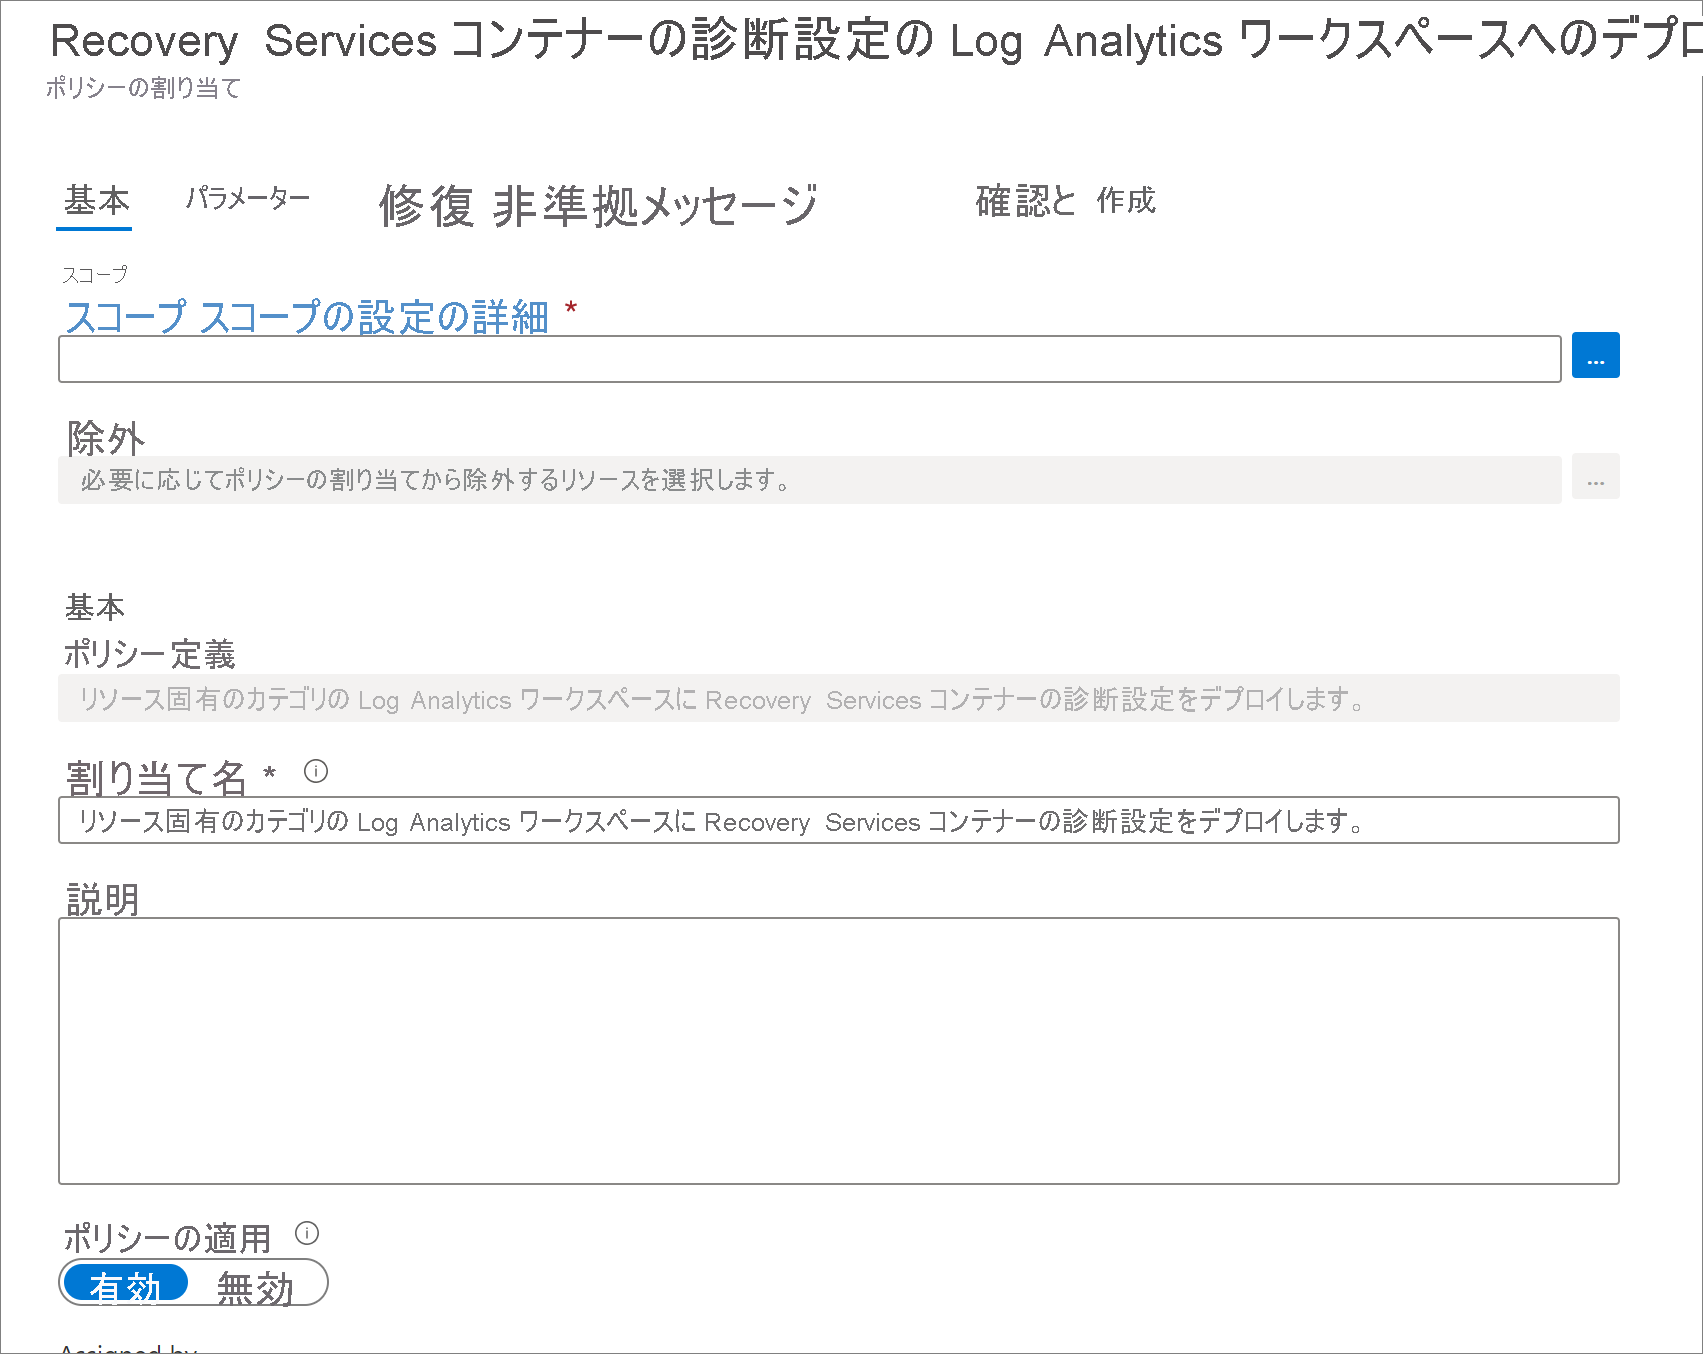This screenshot has height=1354, width=1703.
Task: Click inside the 説明 text area
Action: [x=838, y=1051]
